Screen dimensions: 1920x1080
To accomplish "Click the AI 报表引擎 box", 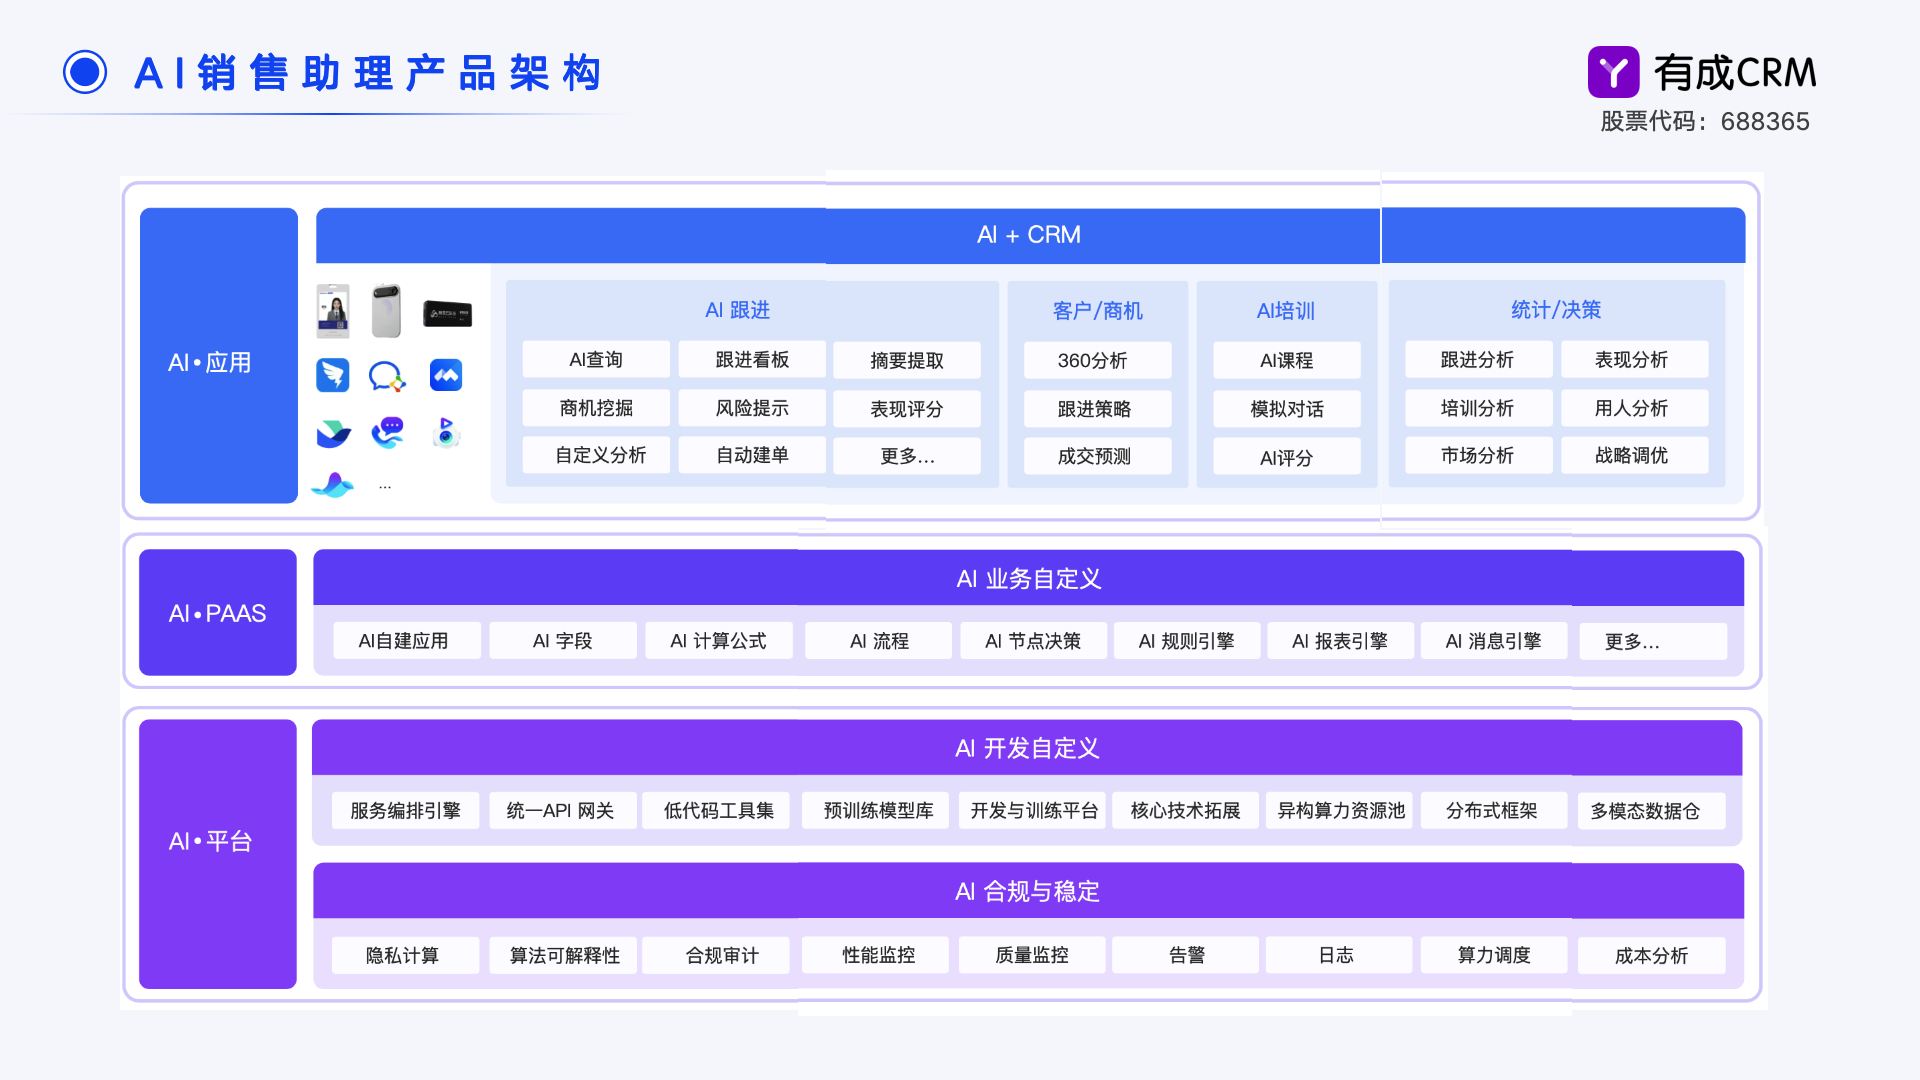I will point(1340,641).
